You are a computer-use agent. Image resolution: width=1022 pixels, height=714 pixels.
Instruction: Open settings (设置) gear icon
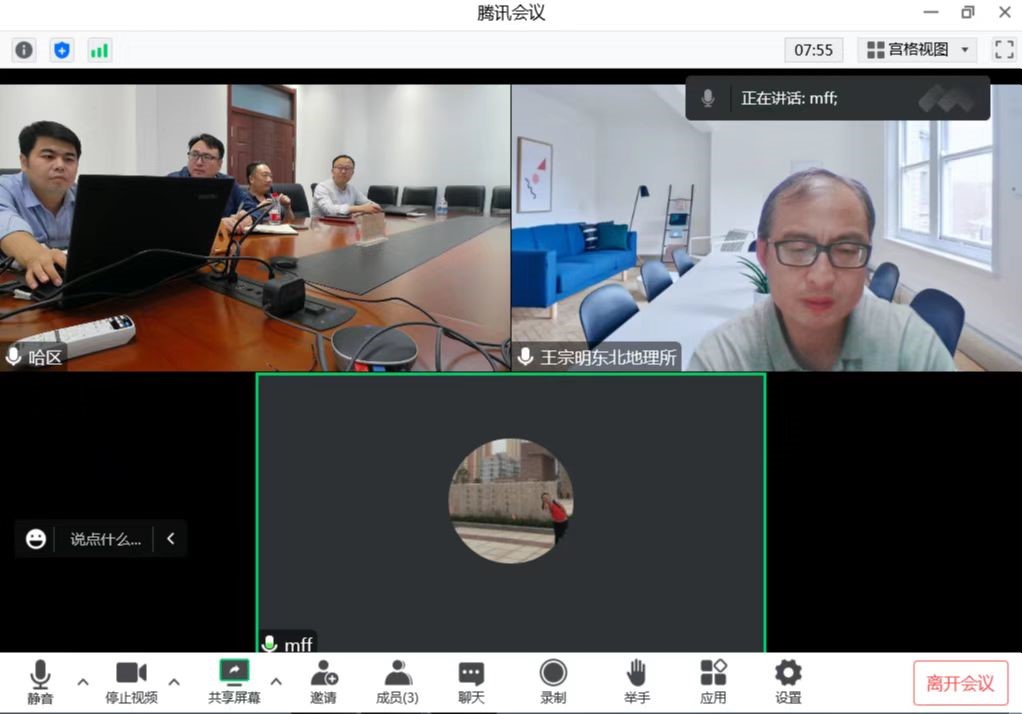pyautogui.click(x=788, y=681)
